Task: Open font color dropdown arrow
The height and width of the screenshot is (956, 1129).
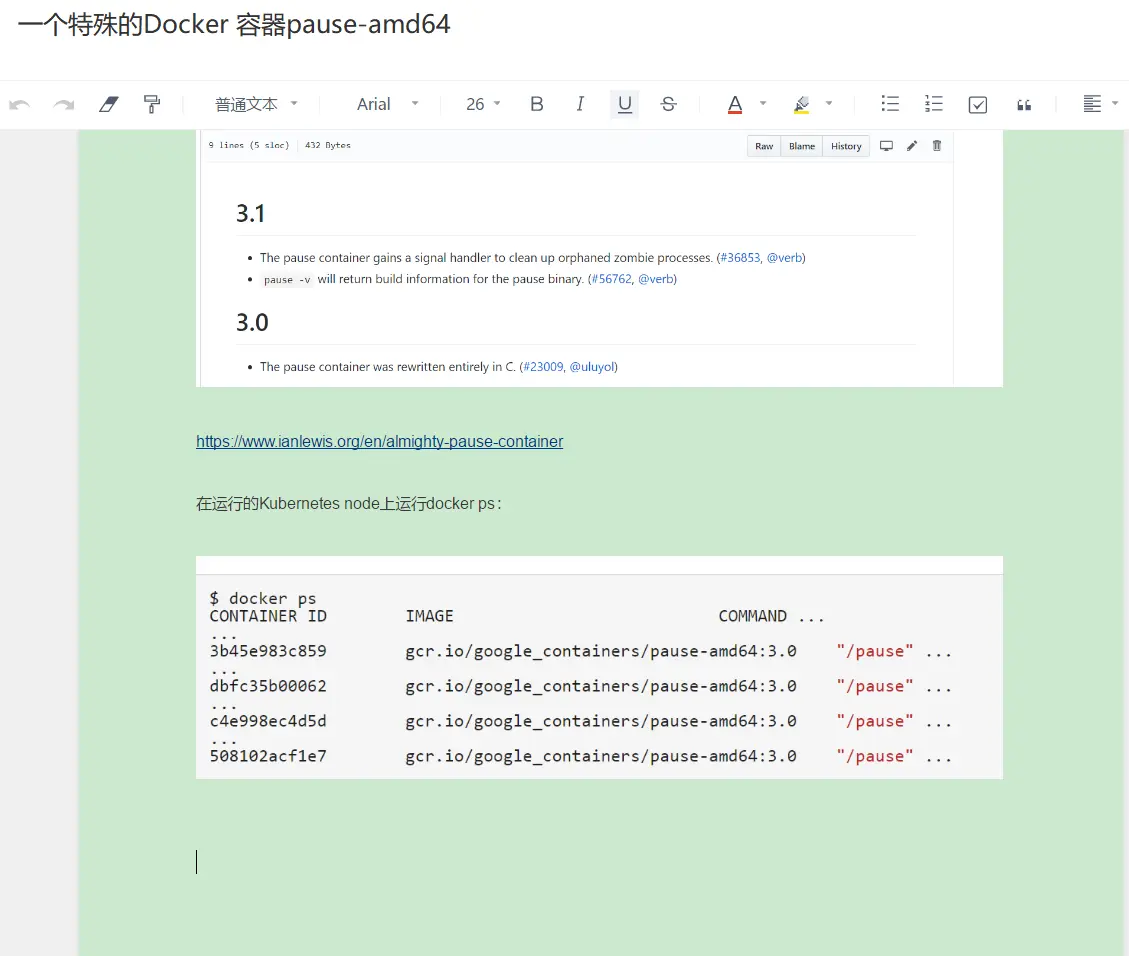Action: pos(763,104)
